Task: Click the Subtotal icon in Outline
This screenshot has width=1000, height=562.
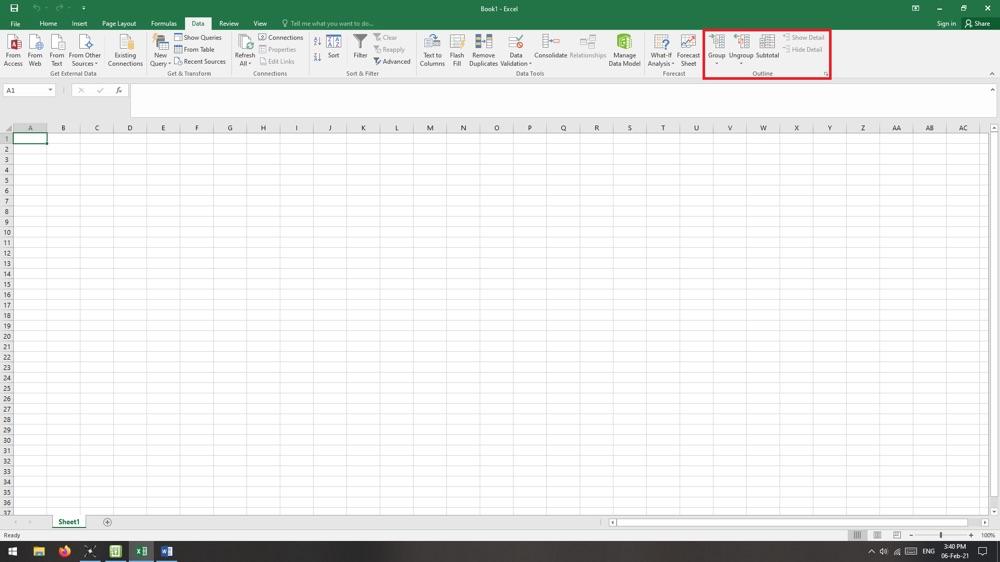Action: coord(767,46)
